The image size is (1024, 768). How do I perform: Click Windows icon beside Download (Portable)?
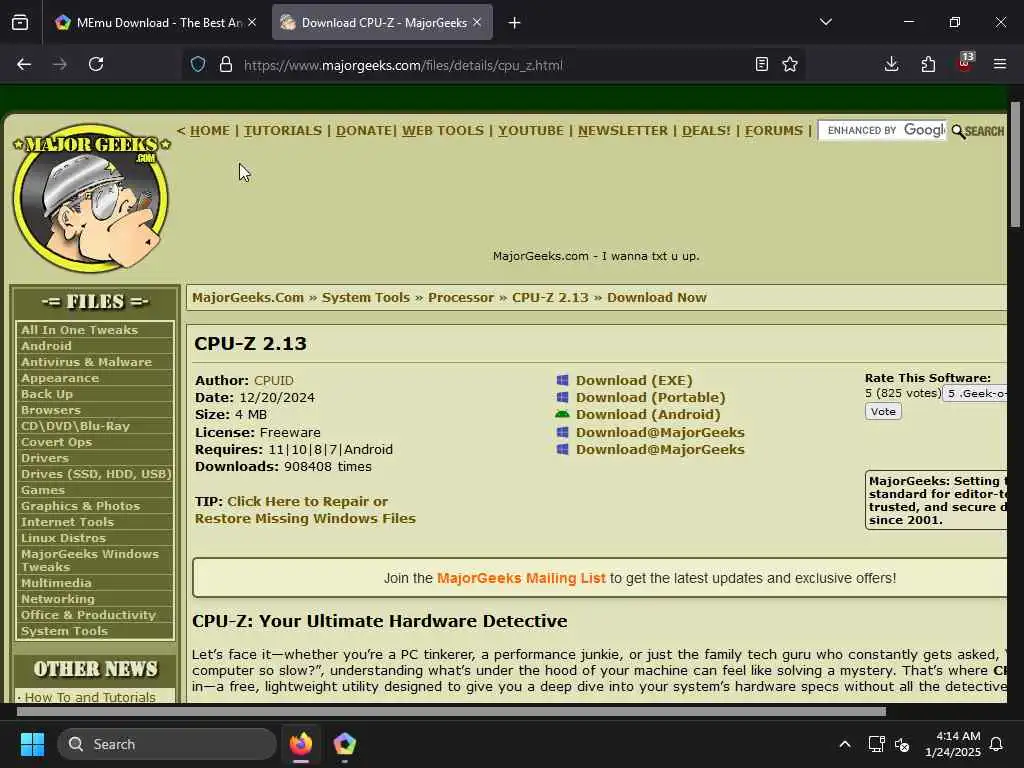click(562, 397)
